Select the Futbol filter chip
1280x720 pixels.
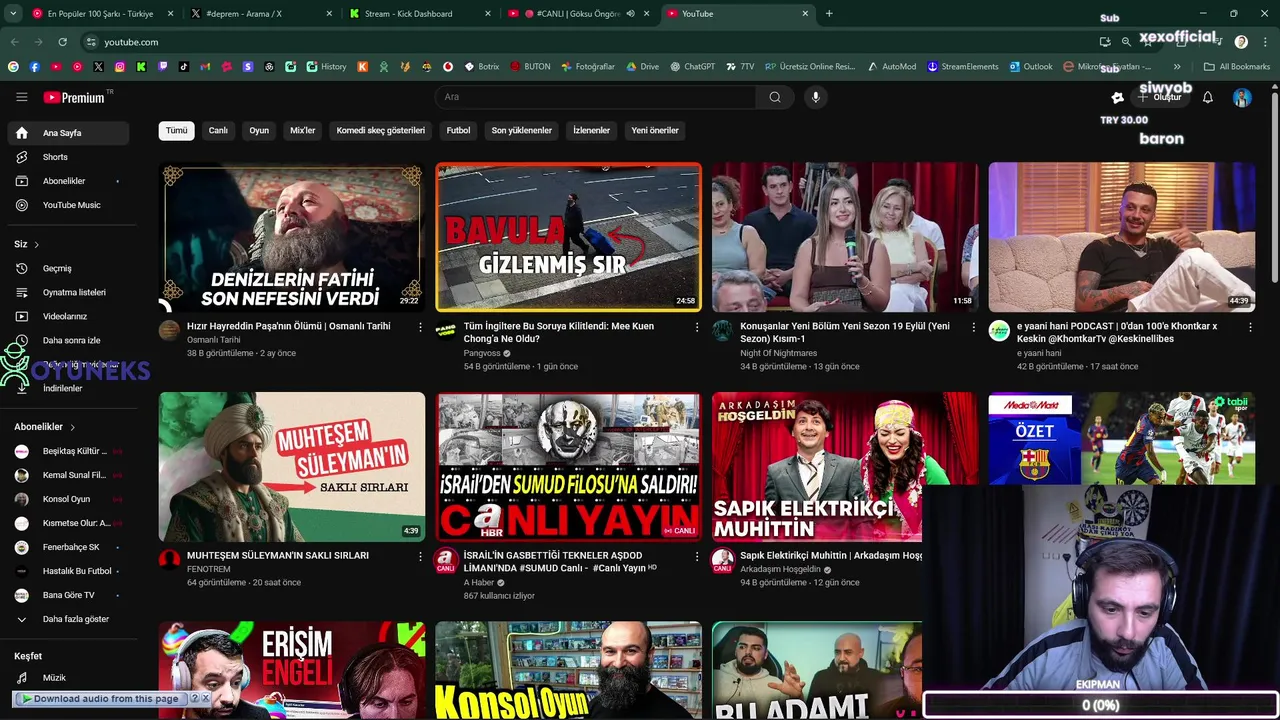coord(458,130)
